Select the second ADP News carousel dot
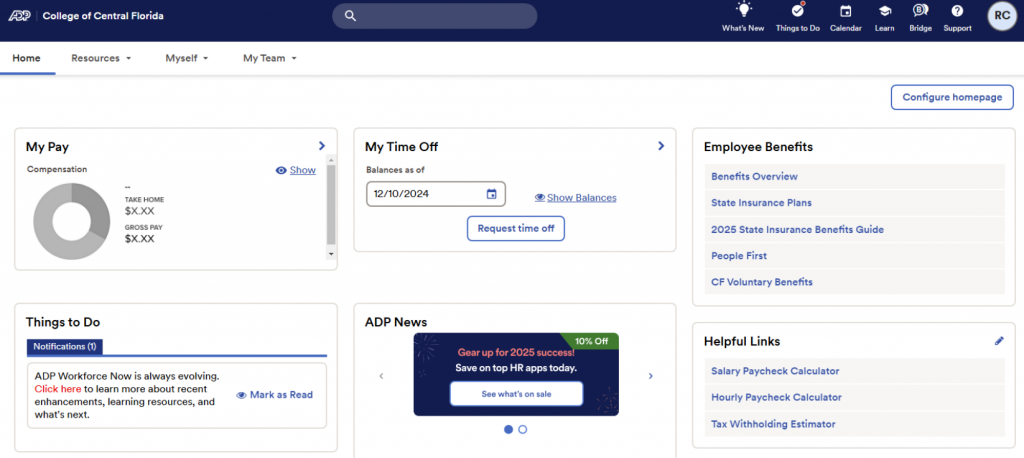 pyautogui.click(x=523, y=429)
